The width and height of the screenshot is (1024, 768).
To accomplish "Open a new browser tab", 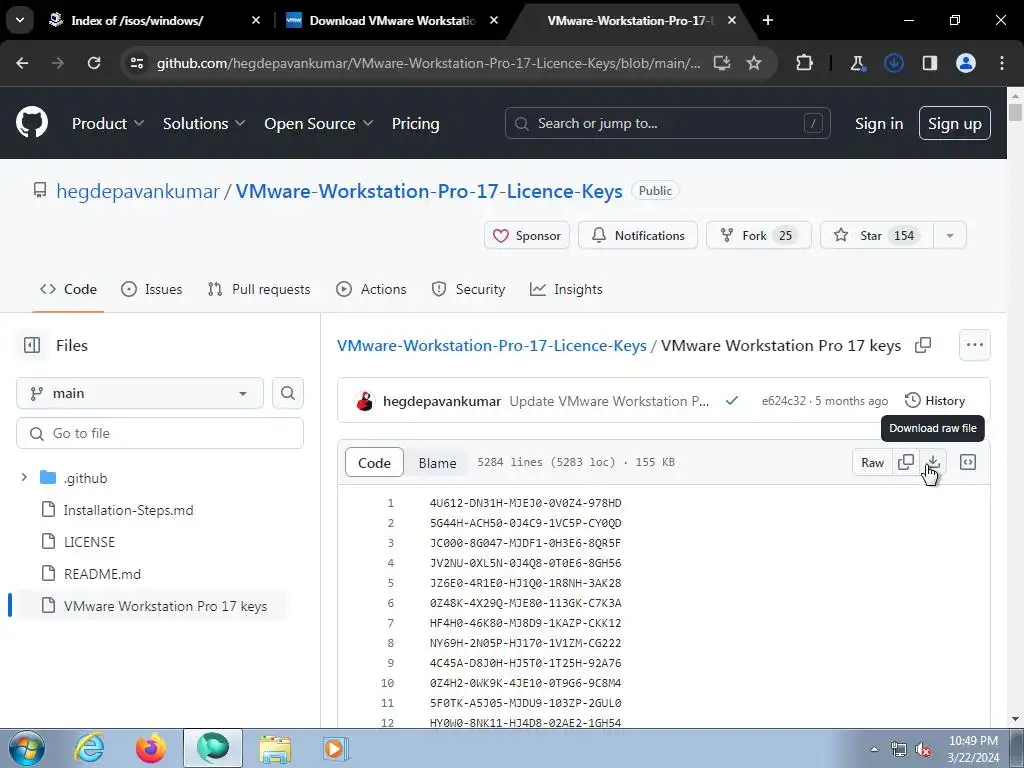I will pyautogui.click(x=768, y=20).
